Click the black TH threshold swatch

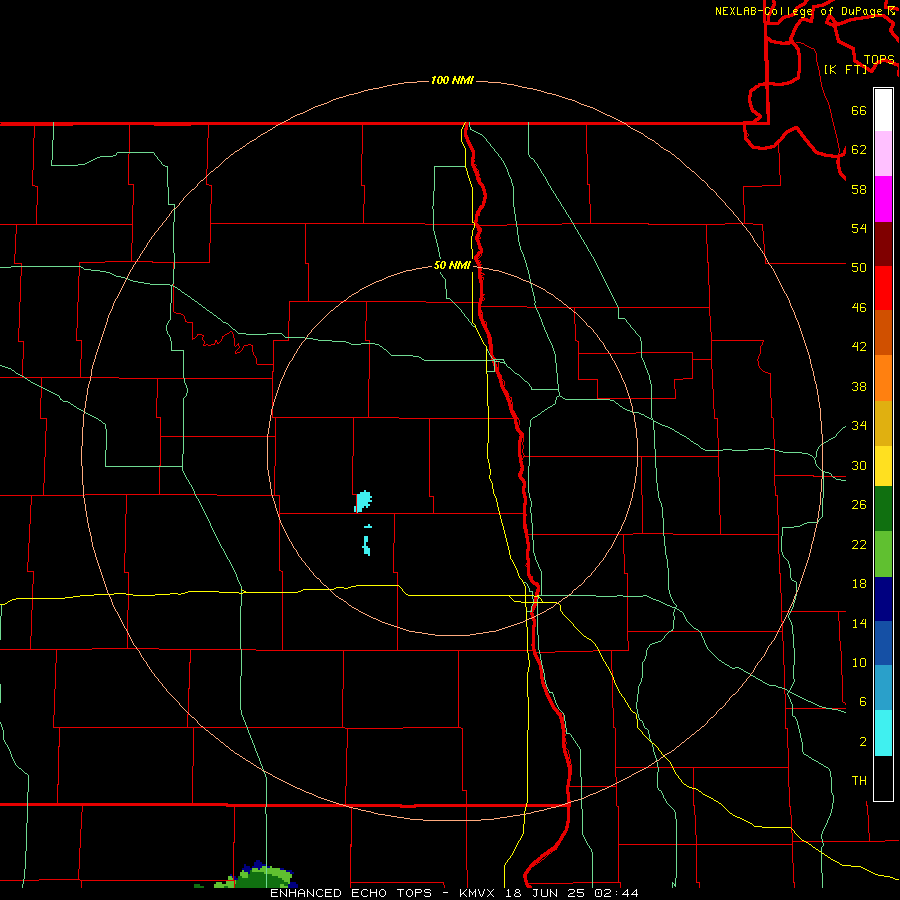pos(883,778)
